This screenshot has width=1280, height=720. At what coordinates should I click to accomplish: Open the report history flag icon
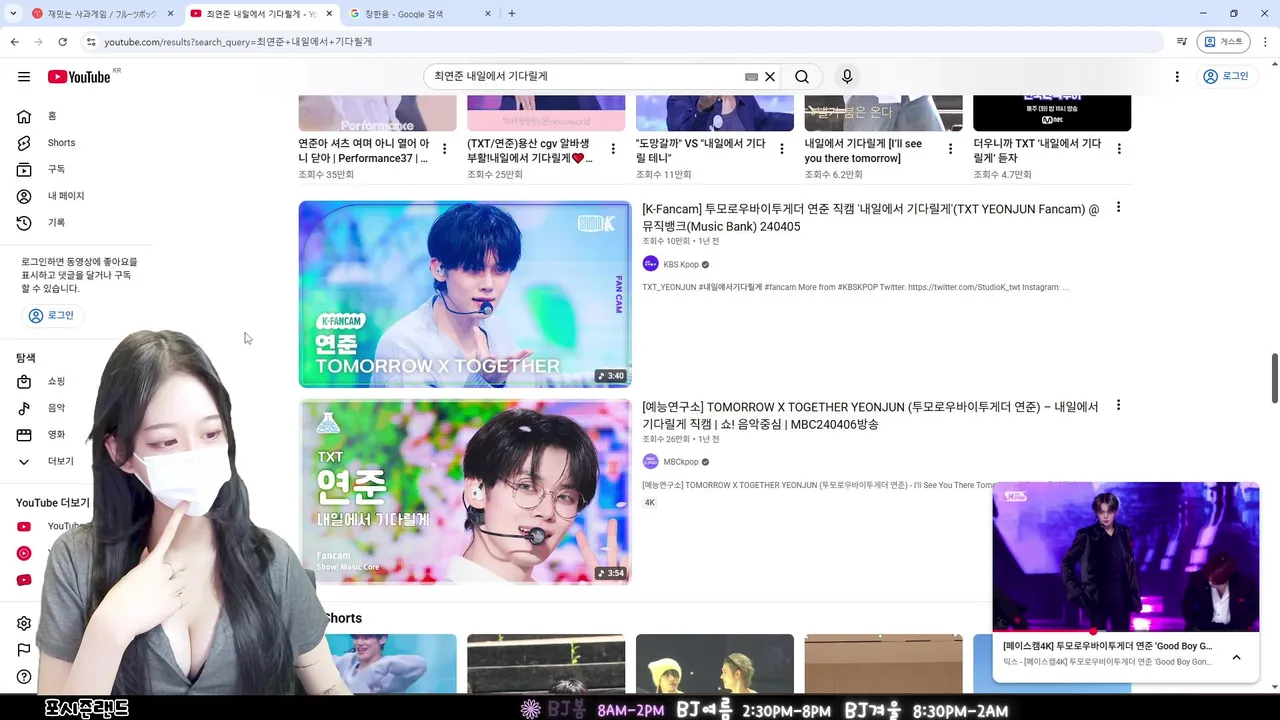click(24, 650)
